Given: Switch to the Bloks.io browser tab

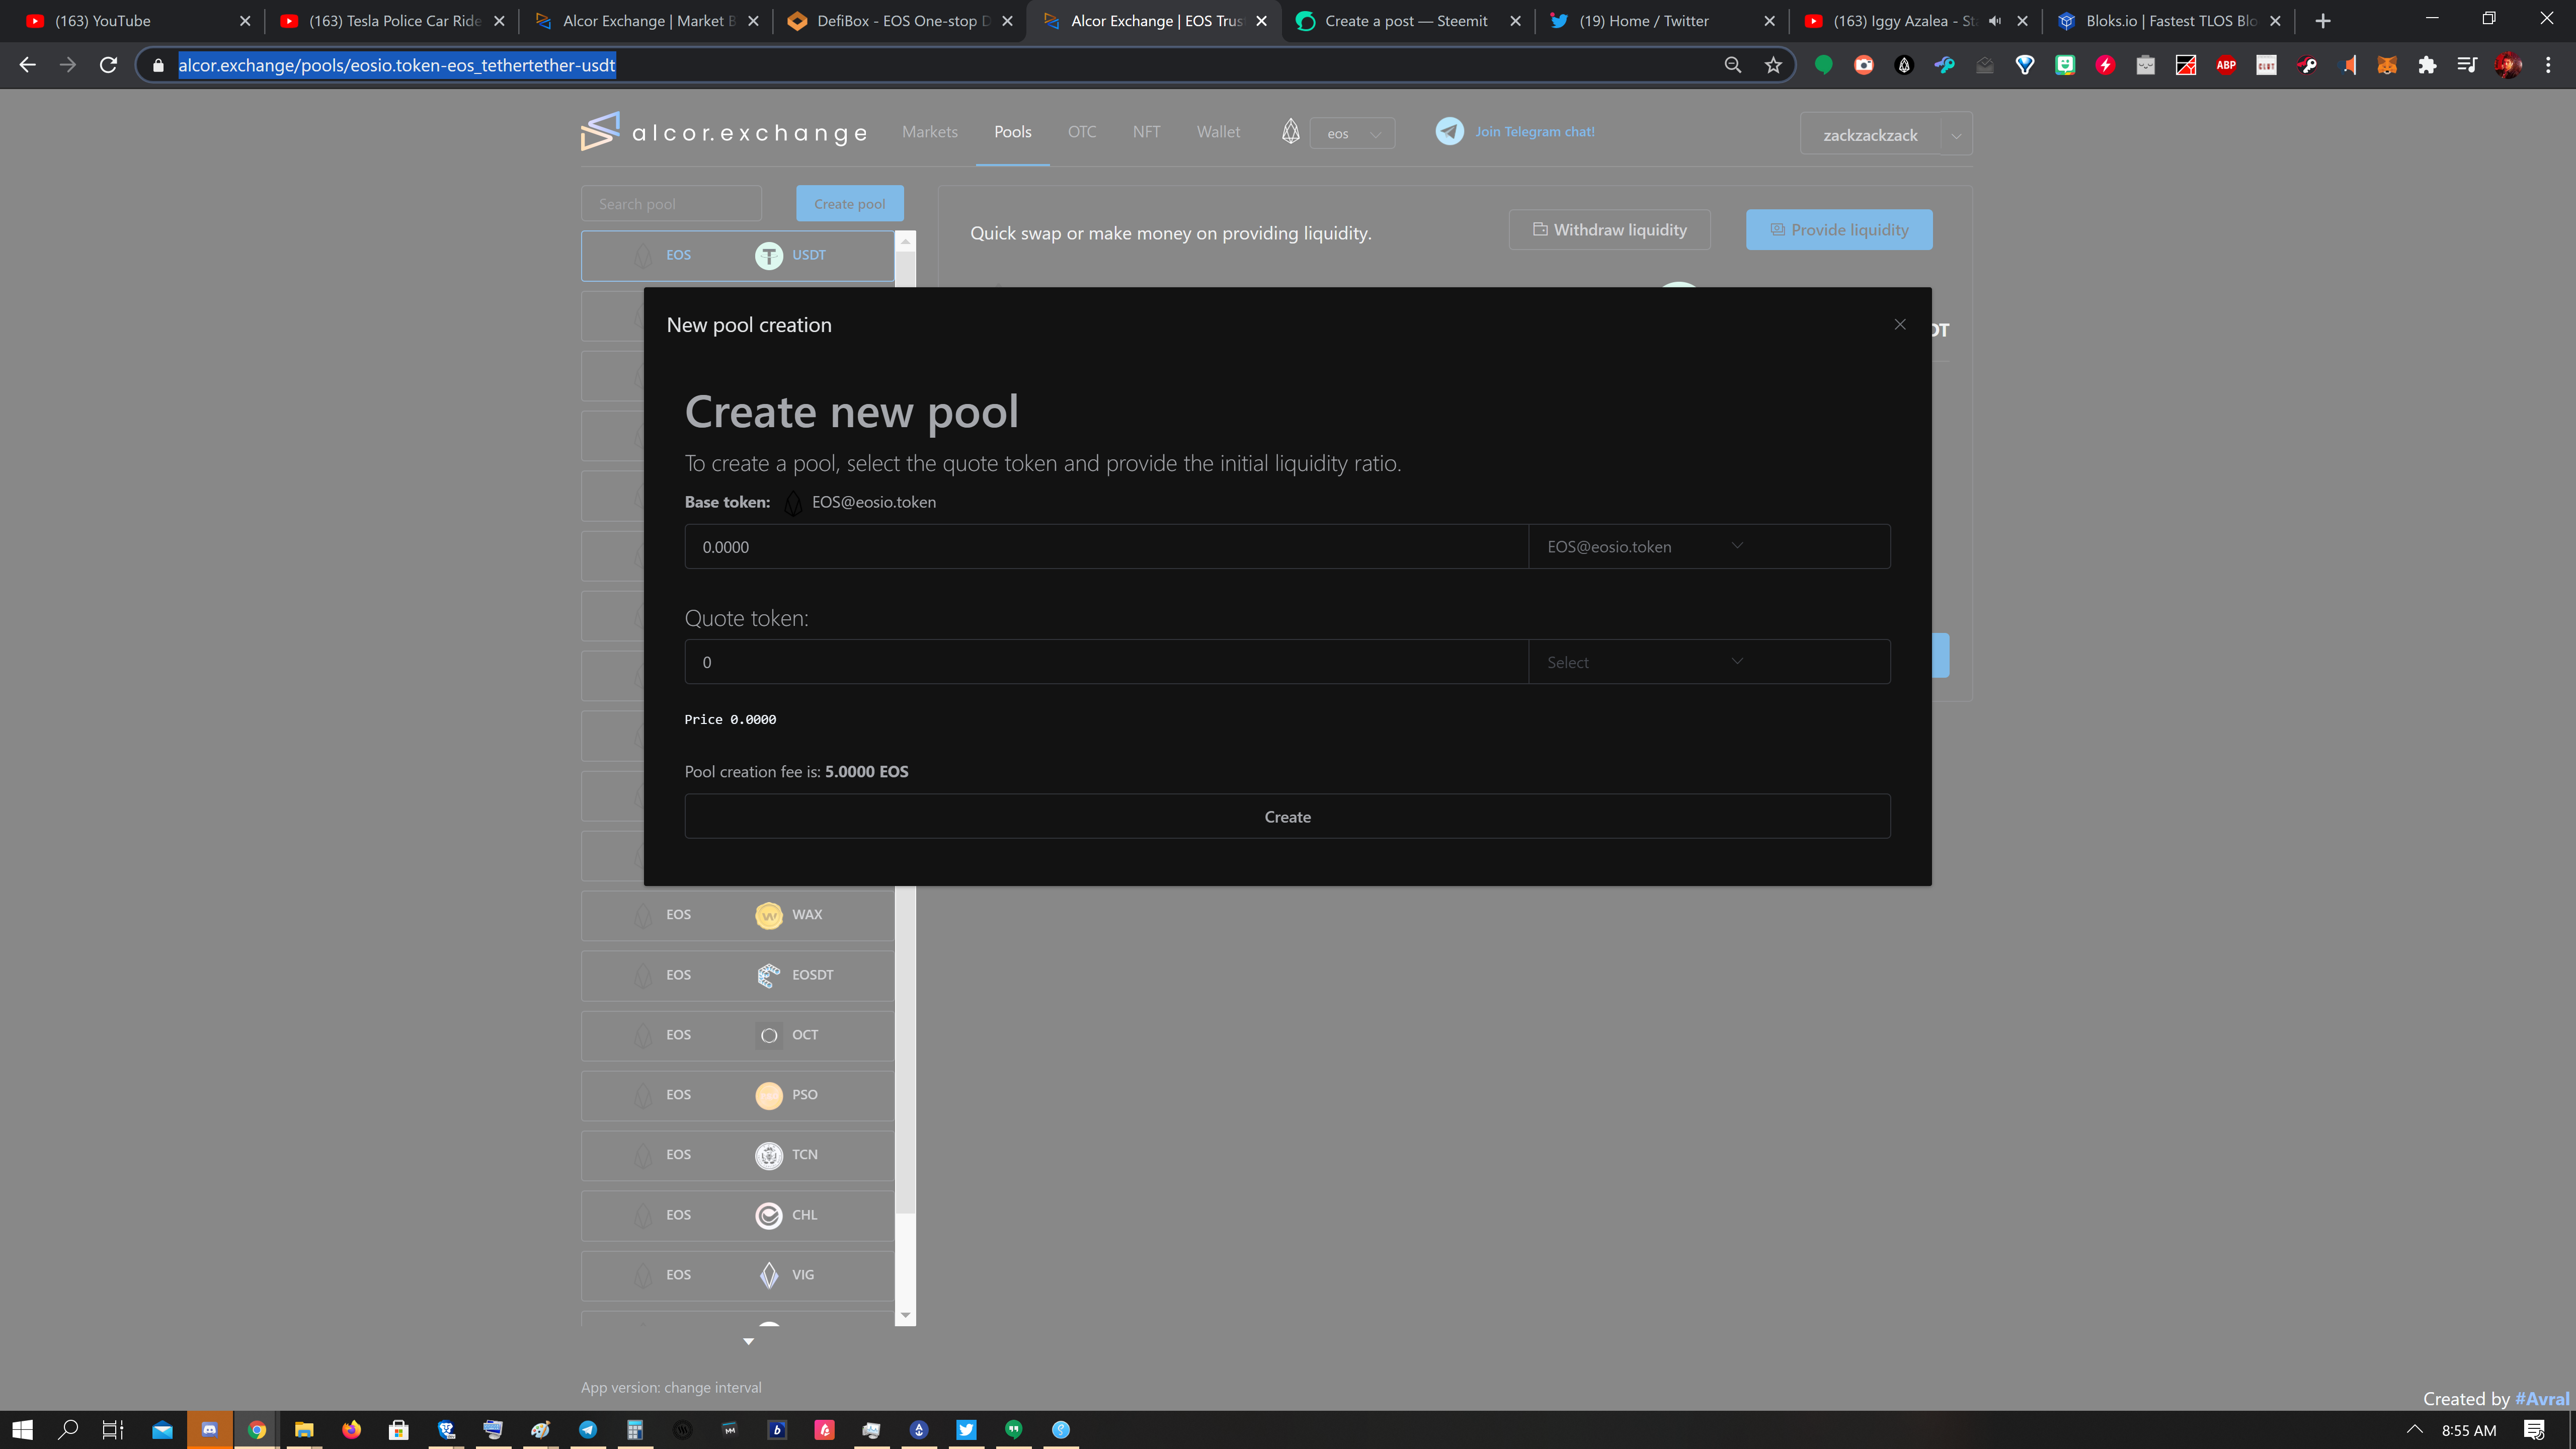Looking at the screenshot, I should 2168,21.
